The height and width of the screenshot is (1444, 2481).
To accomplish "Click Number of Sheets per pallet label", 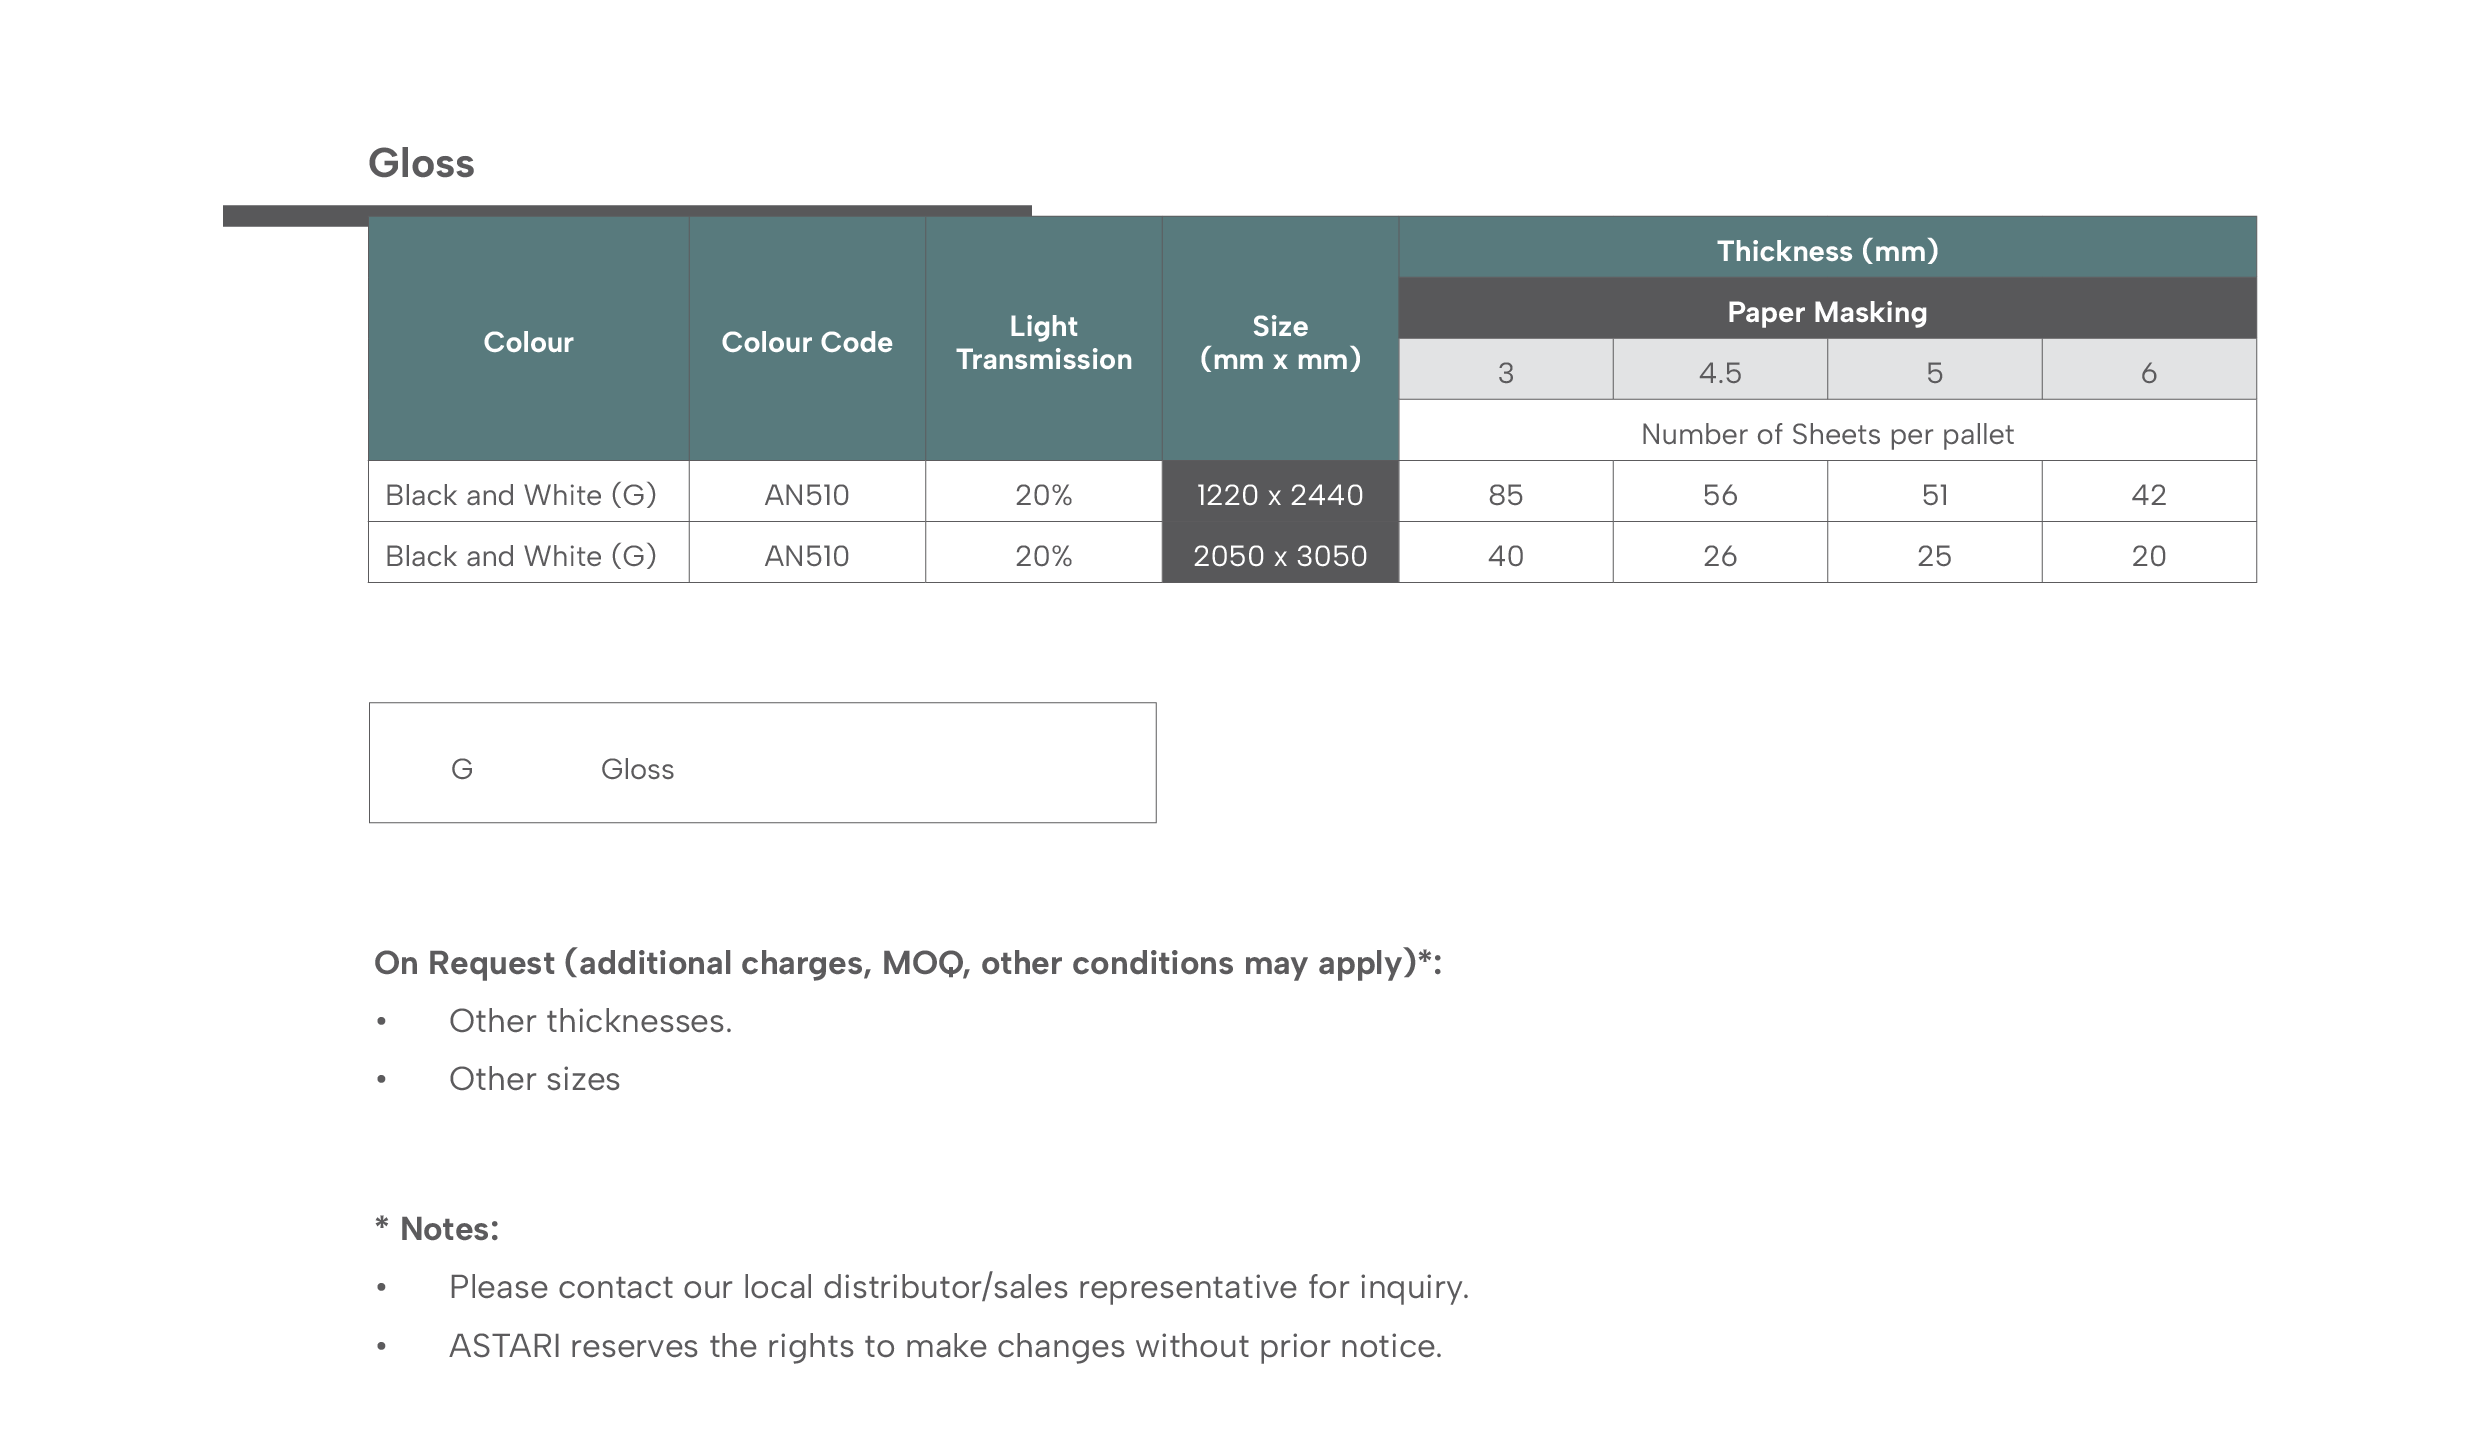I will [1827, 434].
